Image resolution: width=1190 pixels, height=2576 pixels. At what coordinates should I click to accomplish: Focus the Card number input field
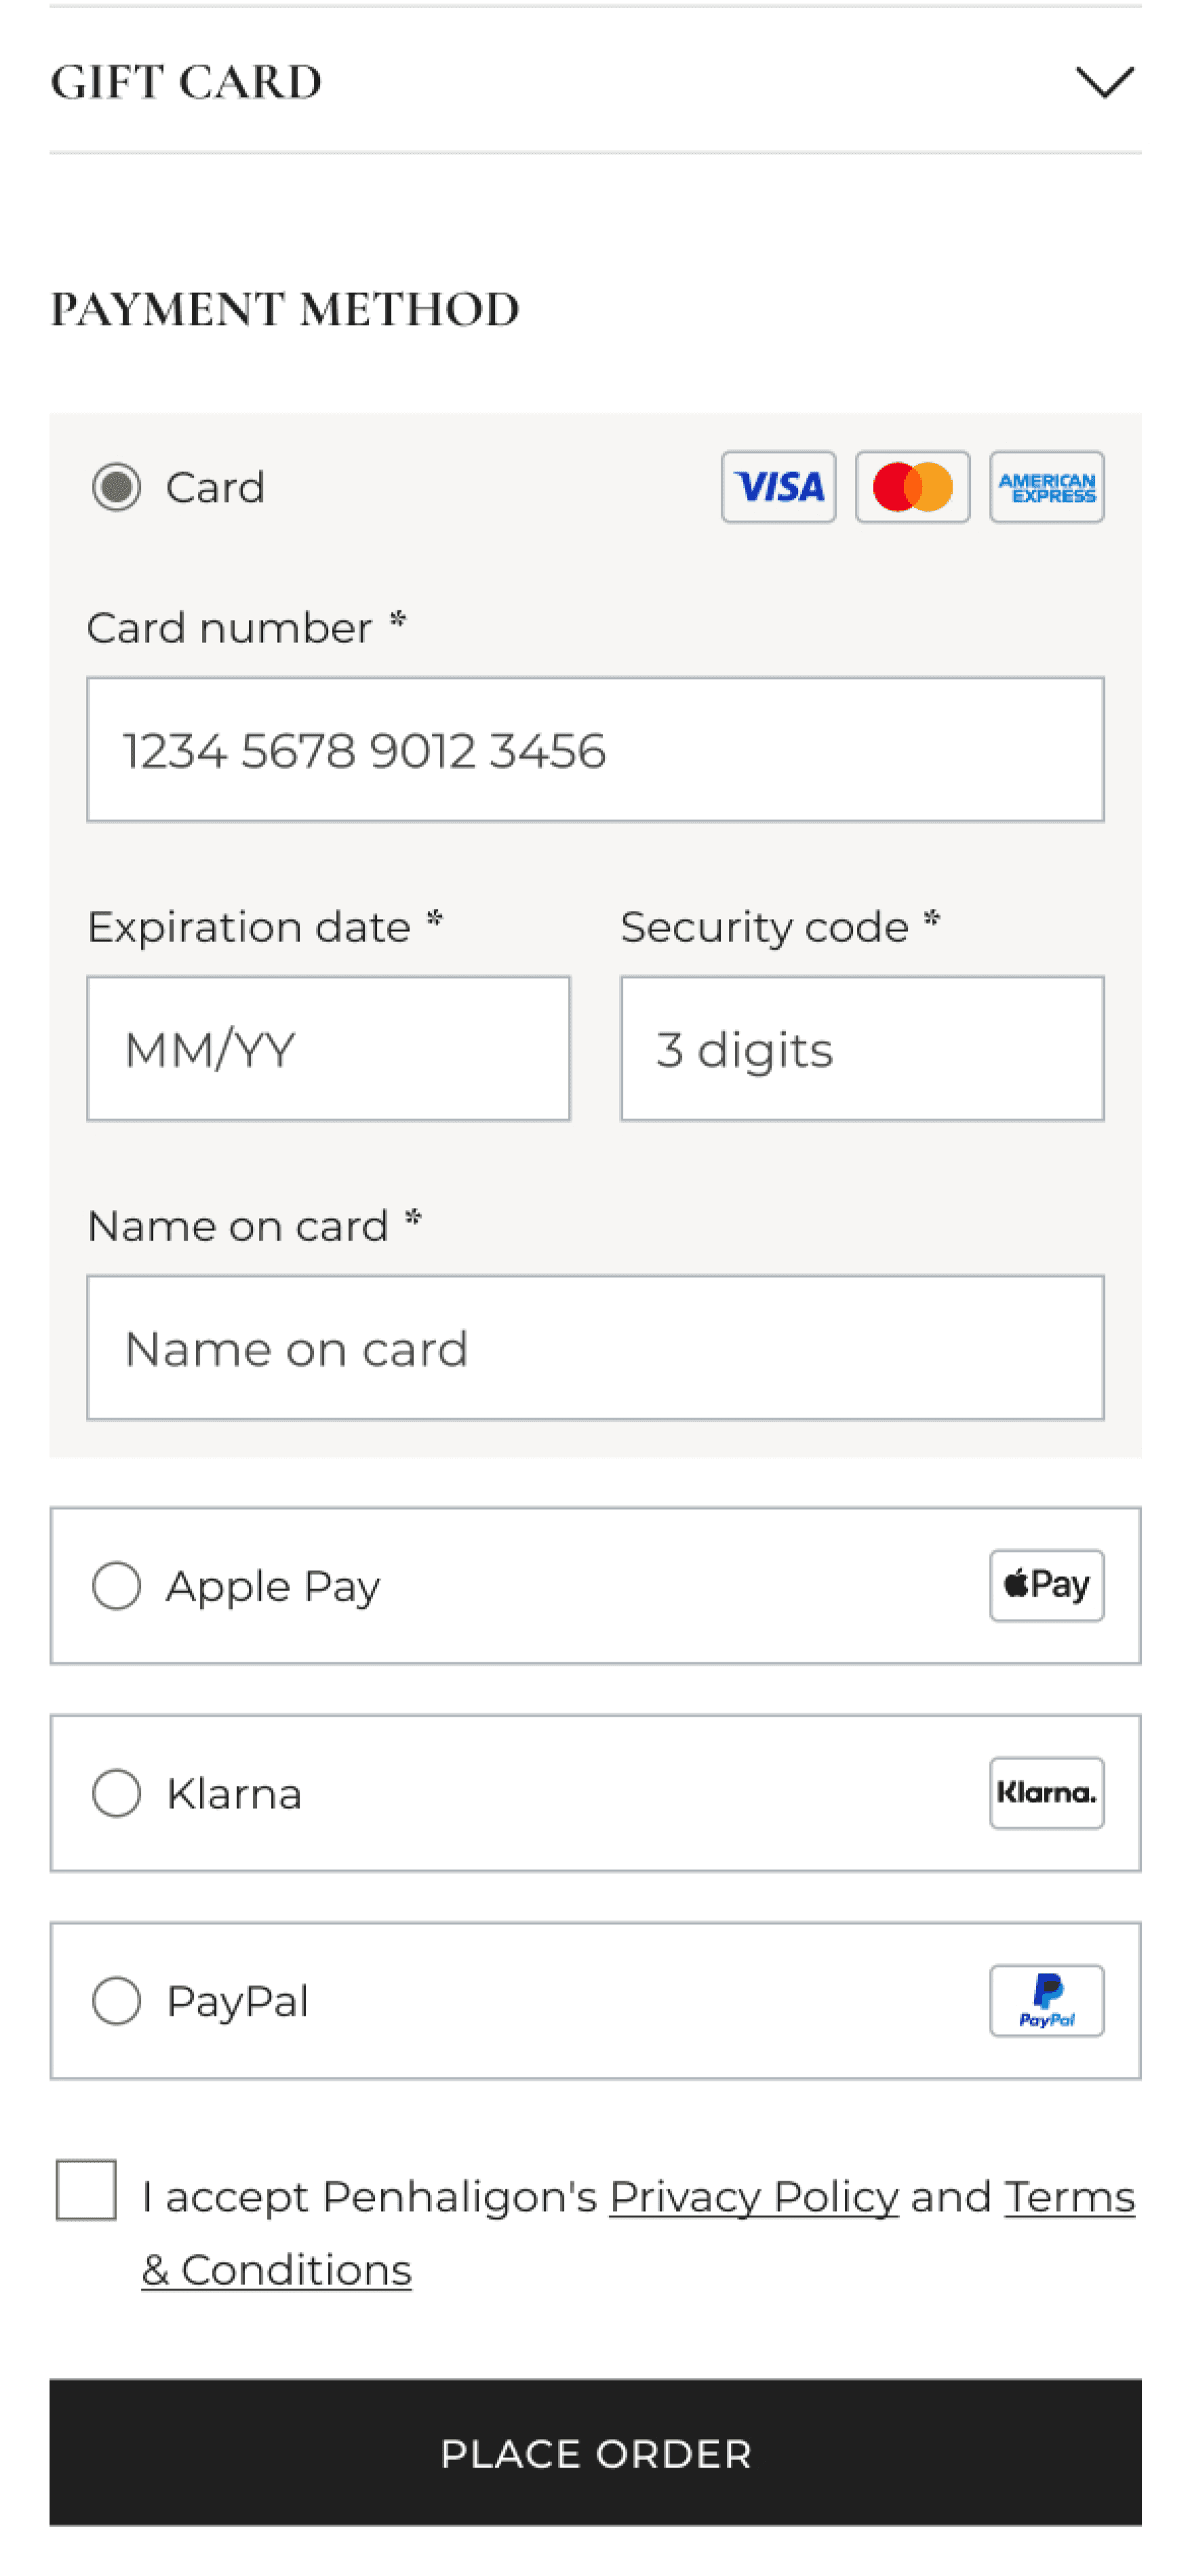[x=595, y=750]
